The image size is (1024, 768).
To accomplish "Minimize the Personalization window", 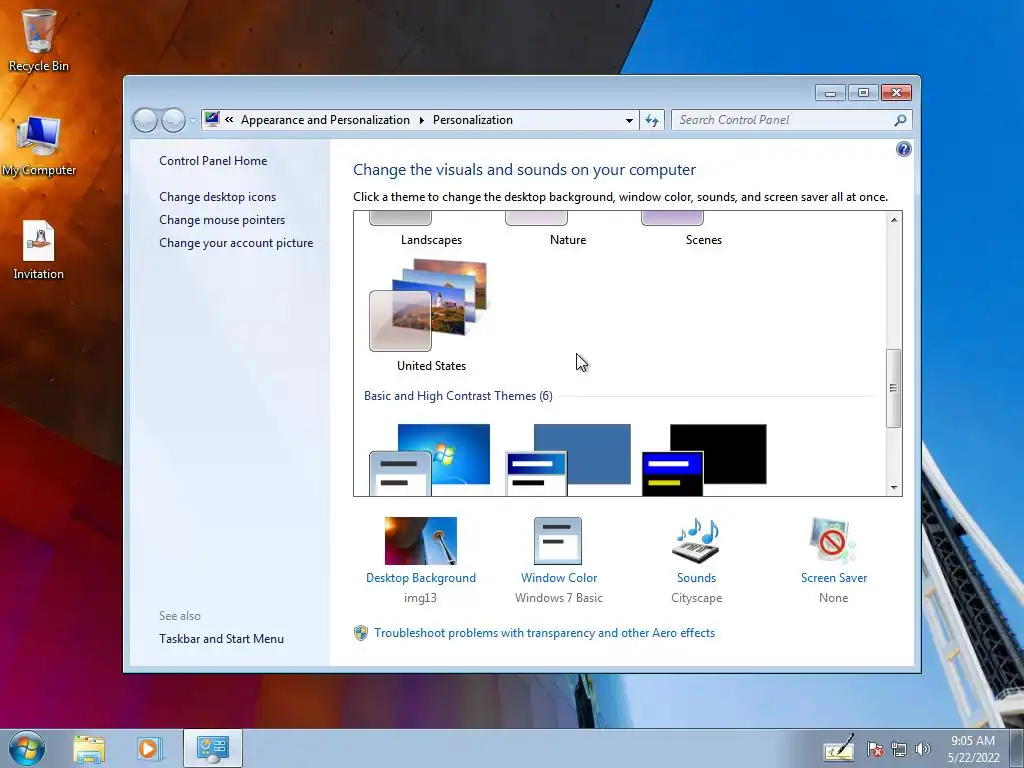I will click(x=830, y=93).
